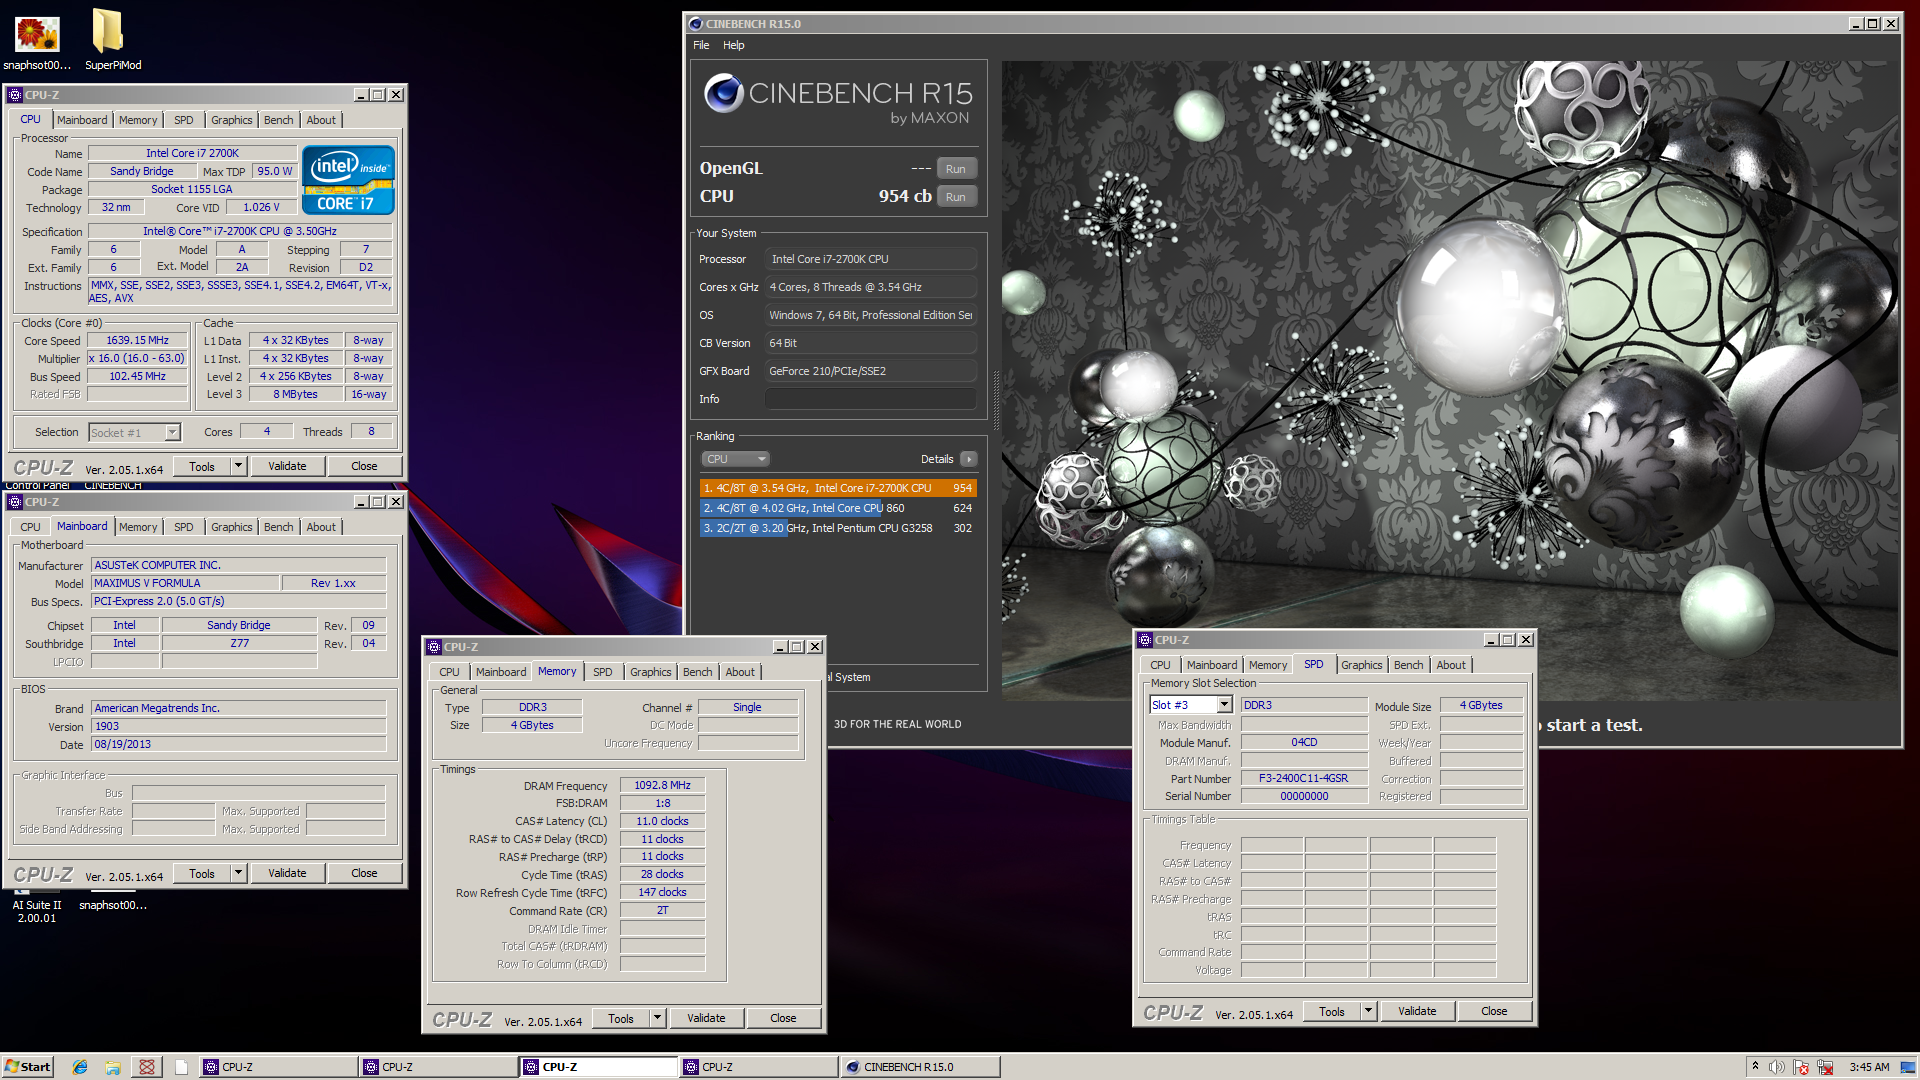Click the Info field in Cinebench Your System
The width and height of the screenshot is (1920, 1080).
[x=870, y=399]
